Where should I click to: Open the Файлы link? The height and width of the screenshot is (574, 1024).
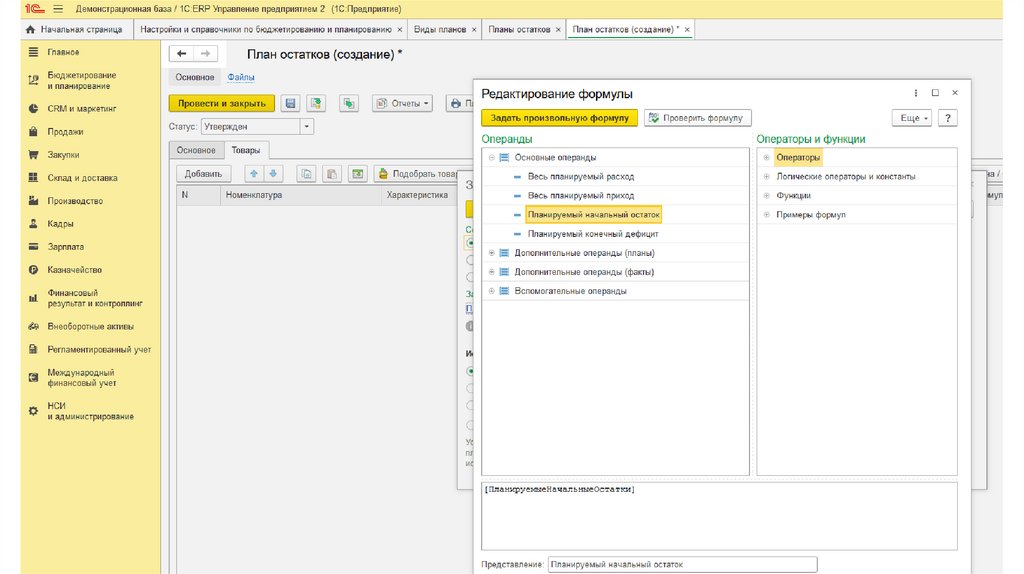pyautogui.click(x=241, y=77)
